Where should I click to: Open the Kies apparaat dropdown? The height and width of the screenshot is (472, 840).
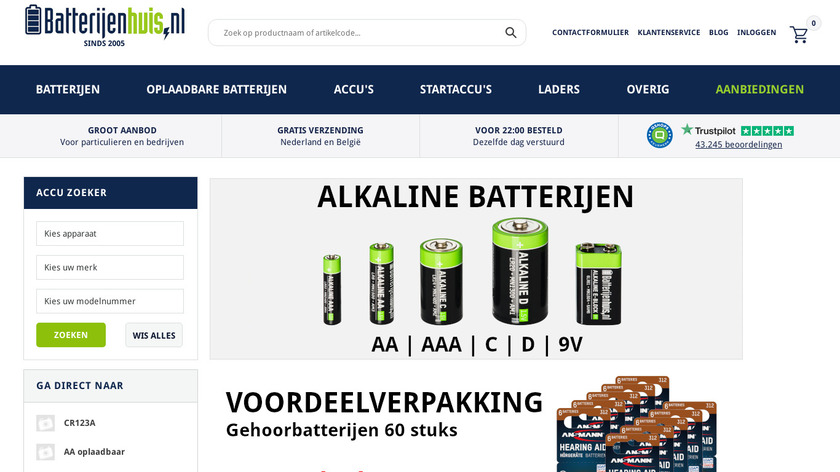pos(110,234)
